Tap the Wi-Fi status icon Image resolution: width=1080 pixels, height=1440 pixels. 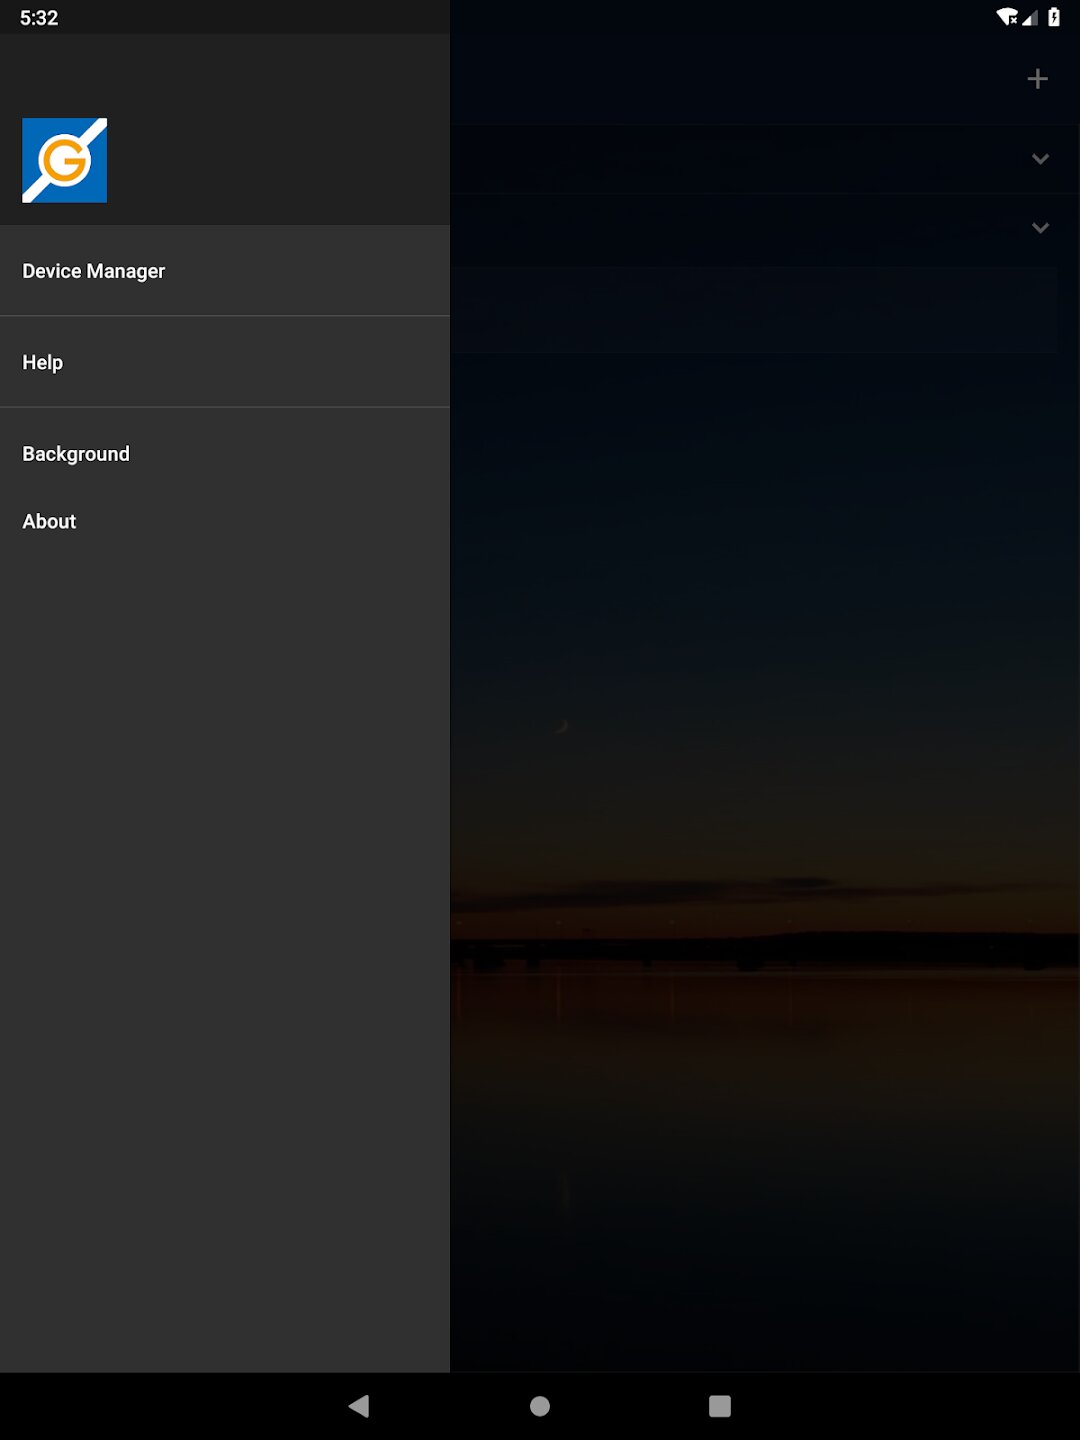click(x=1006, y=17)
